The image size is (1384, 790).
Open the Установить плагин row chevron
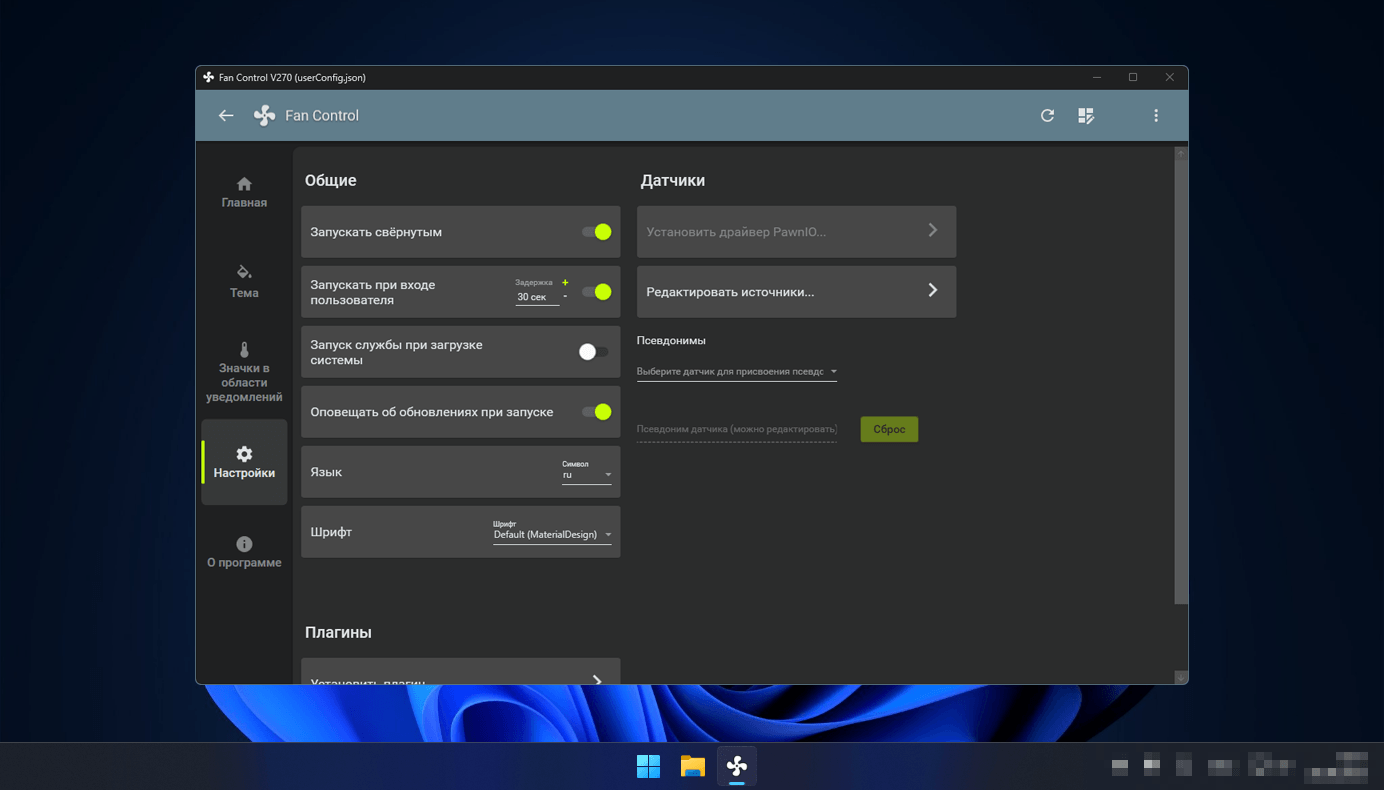click(597, 679)
